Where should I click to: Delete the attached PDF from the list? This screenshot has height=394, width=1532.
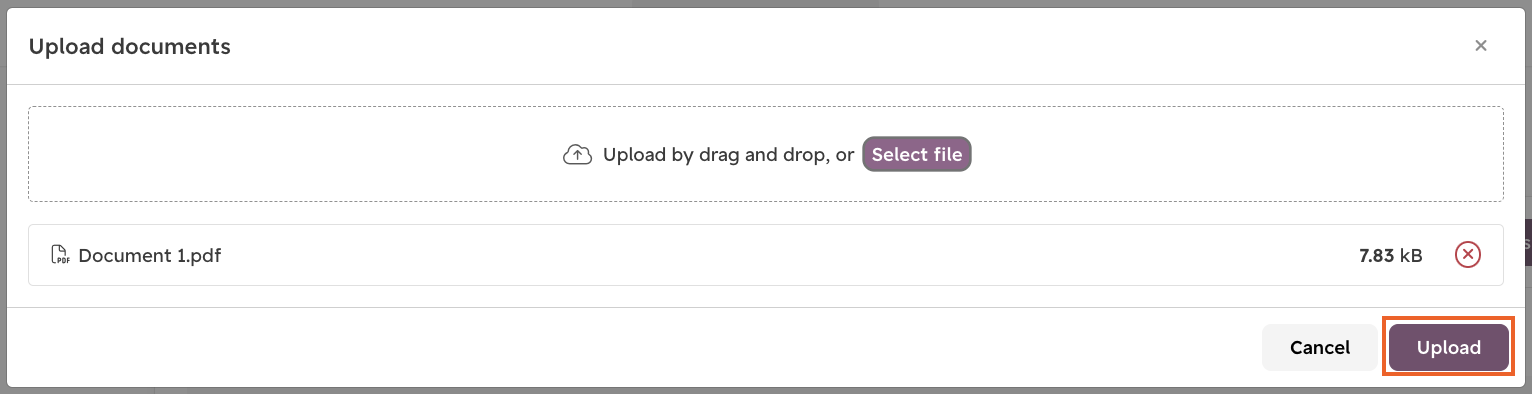[1467, 255]
